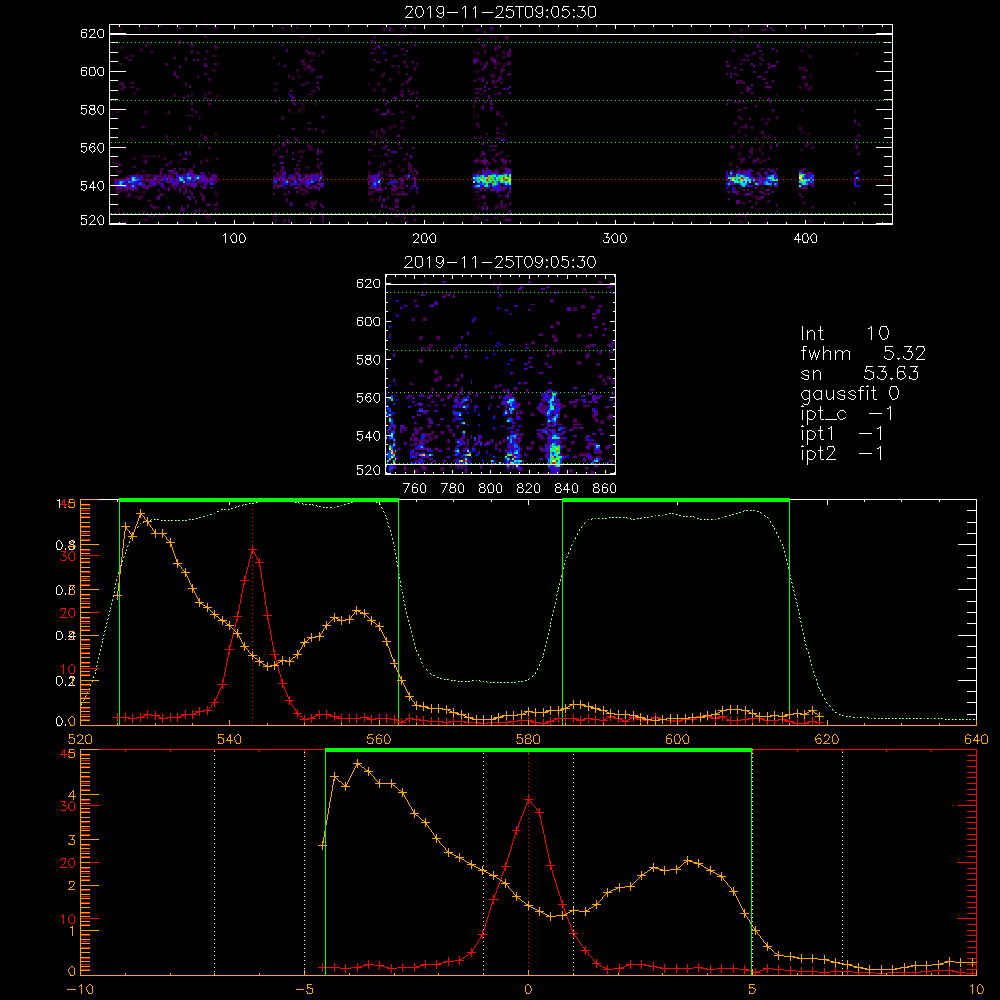Click x-axis label 100 under top spectrogram

coord(234,239)
